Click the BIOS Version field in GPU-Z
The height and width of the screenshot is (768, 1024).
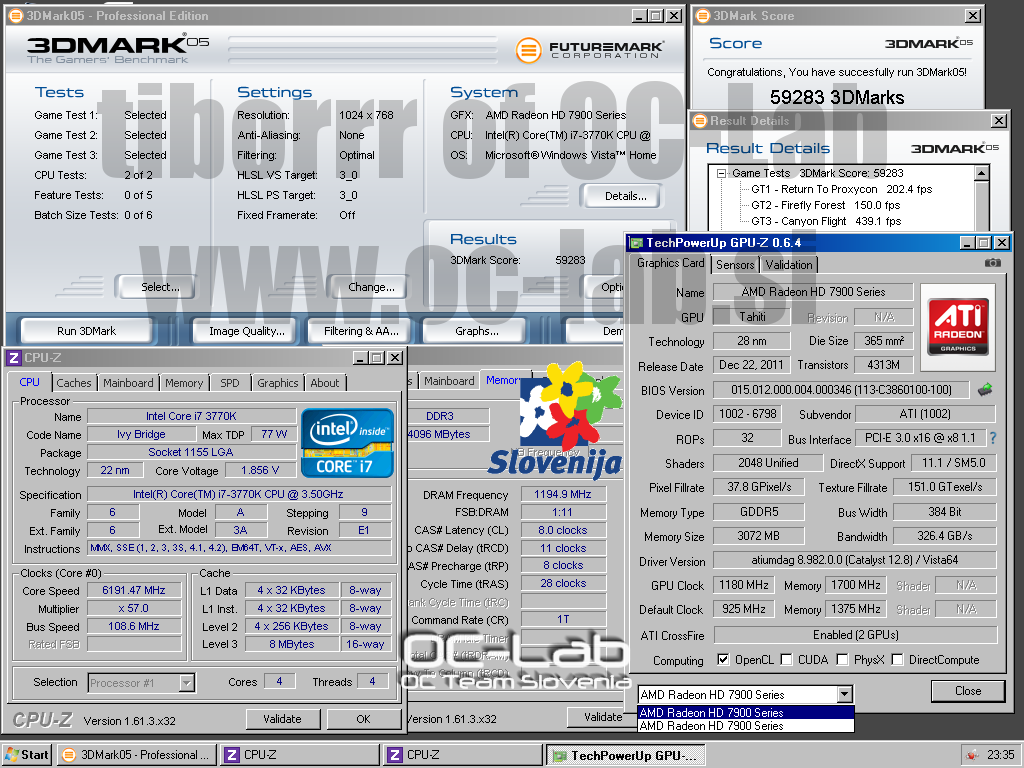click(841, 390)
